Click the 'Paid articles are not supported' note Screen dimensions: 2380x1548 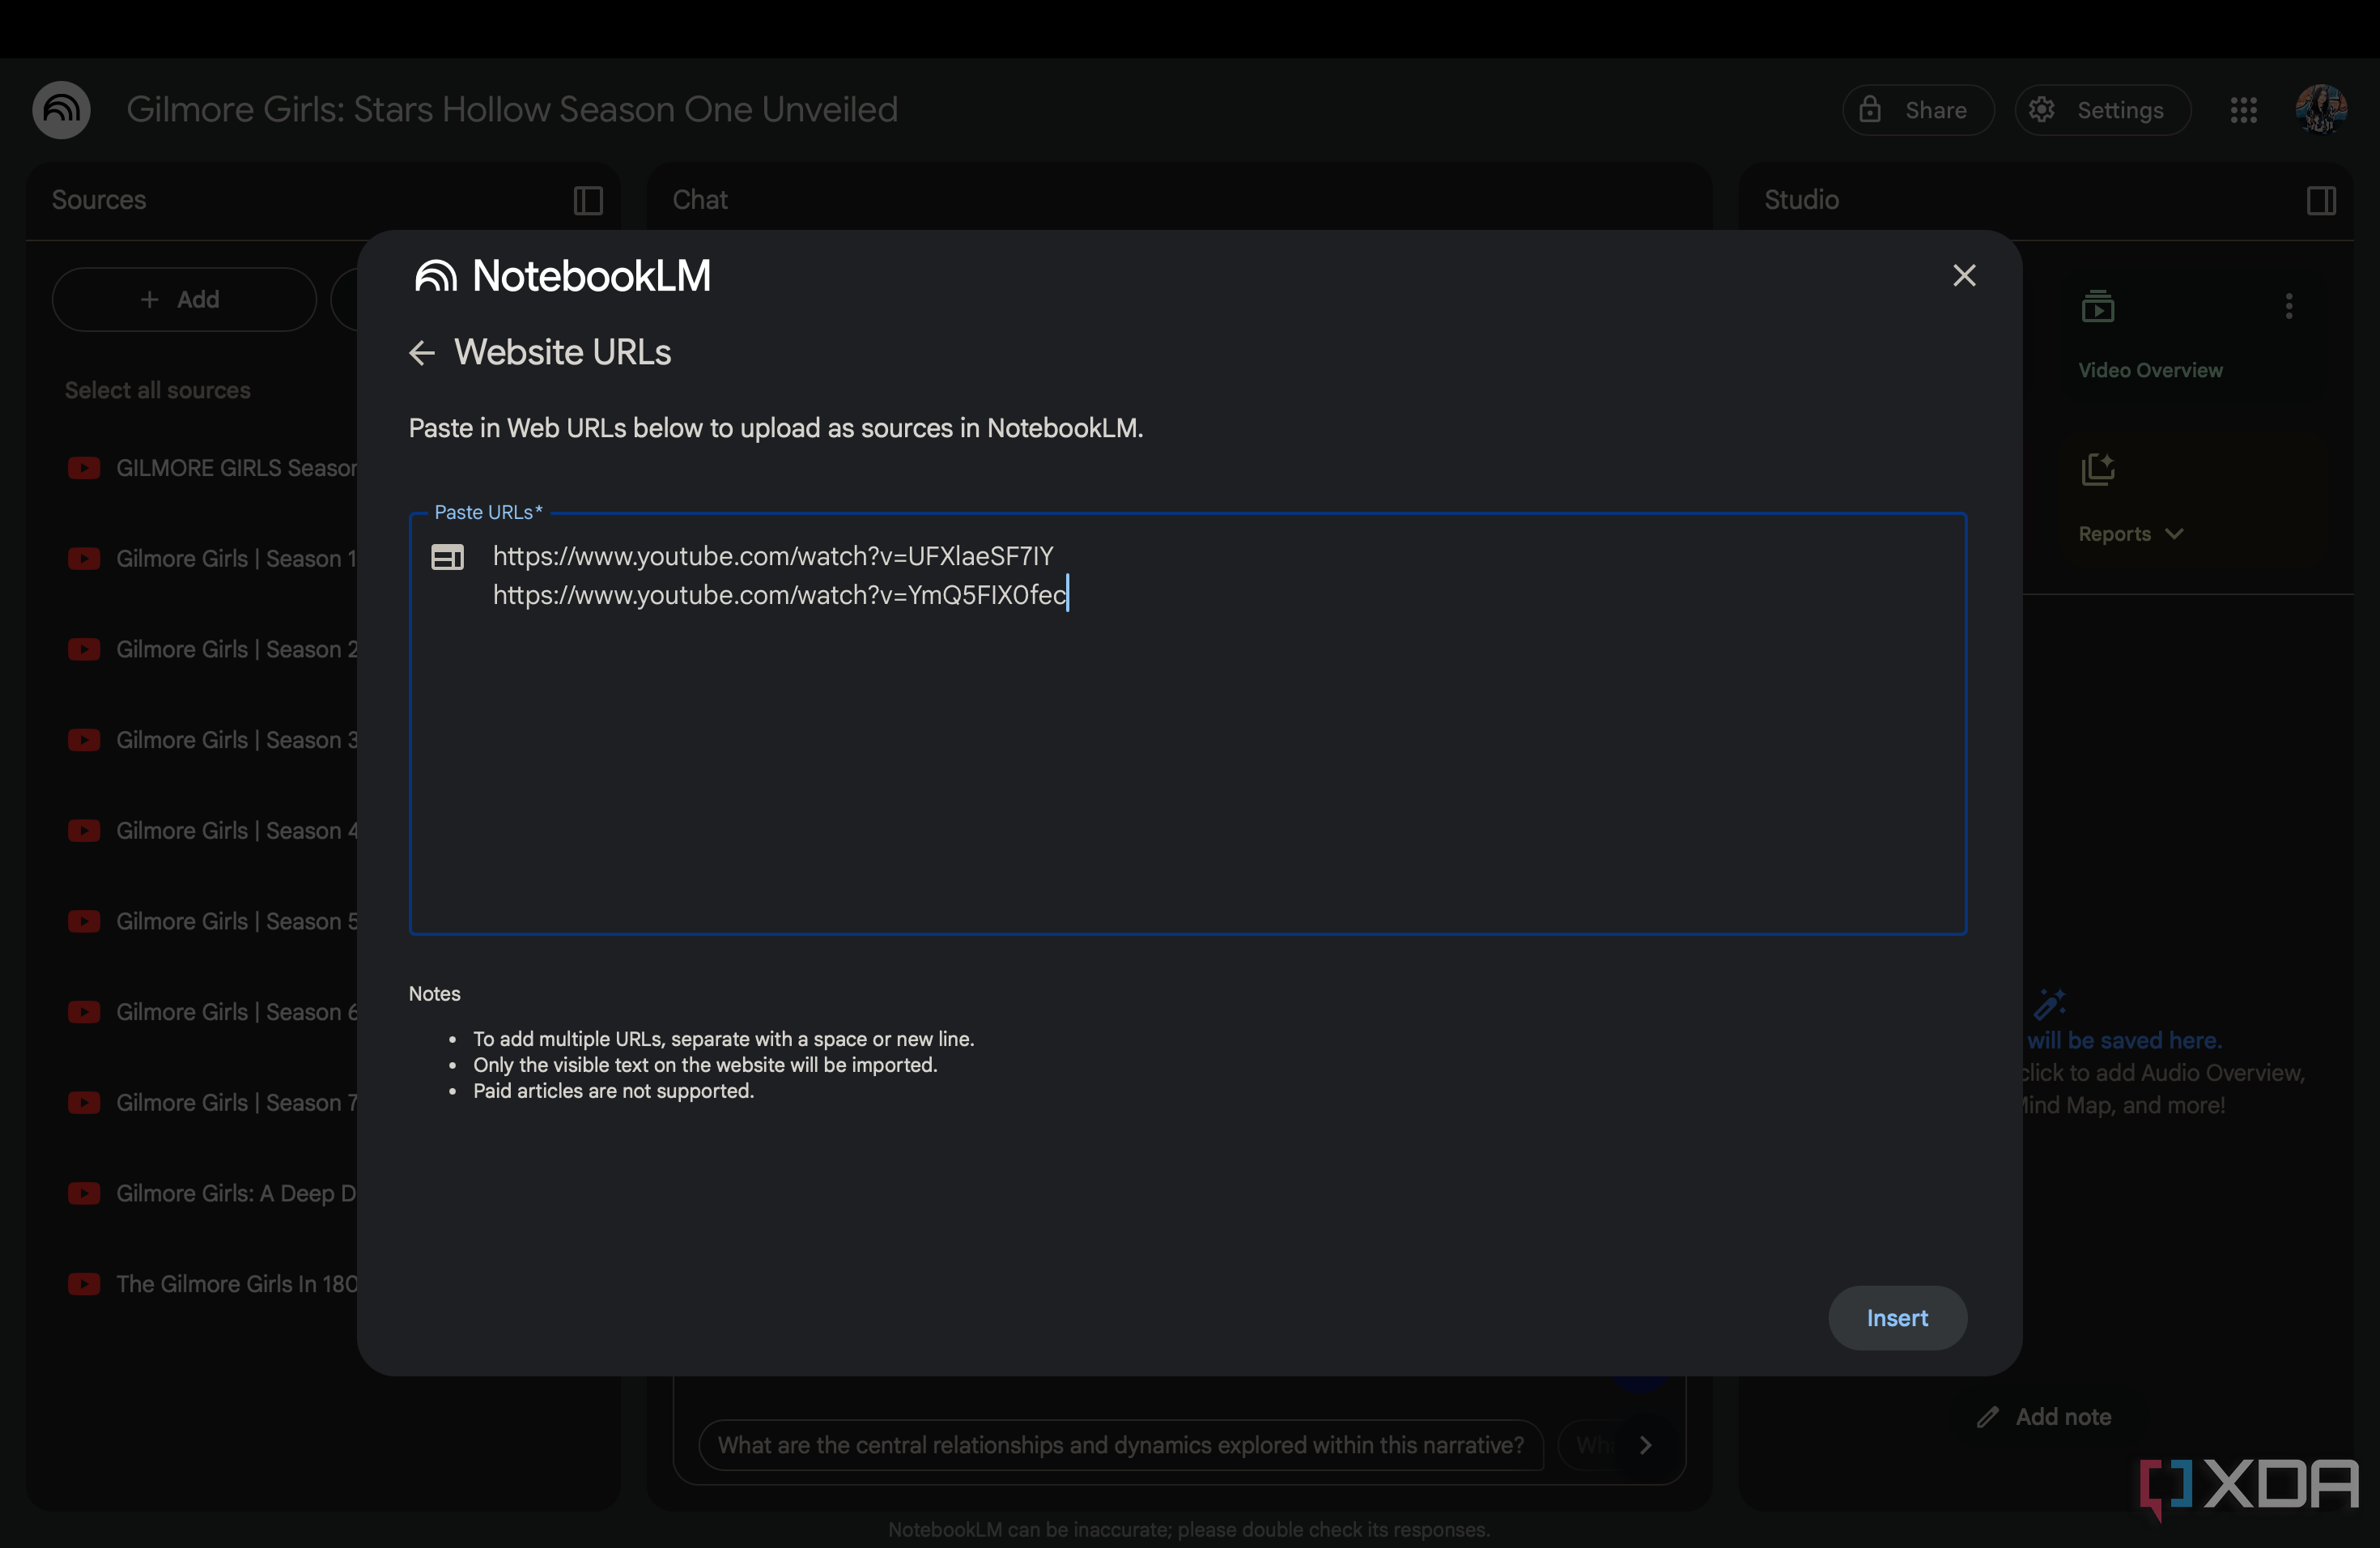pyautogui.click(x=614, y=1091)
